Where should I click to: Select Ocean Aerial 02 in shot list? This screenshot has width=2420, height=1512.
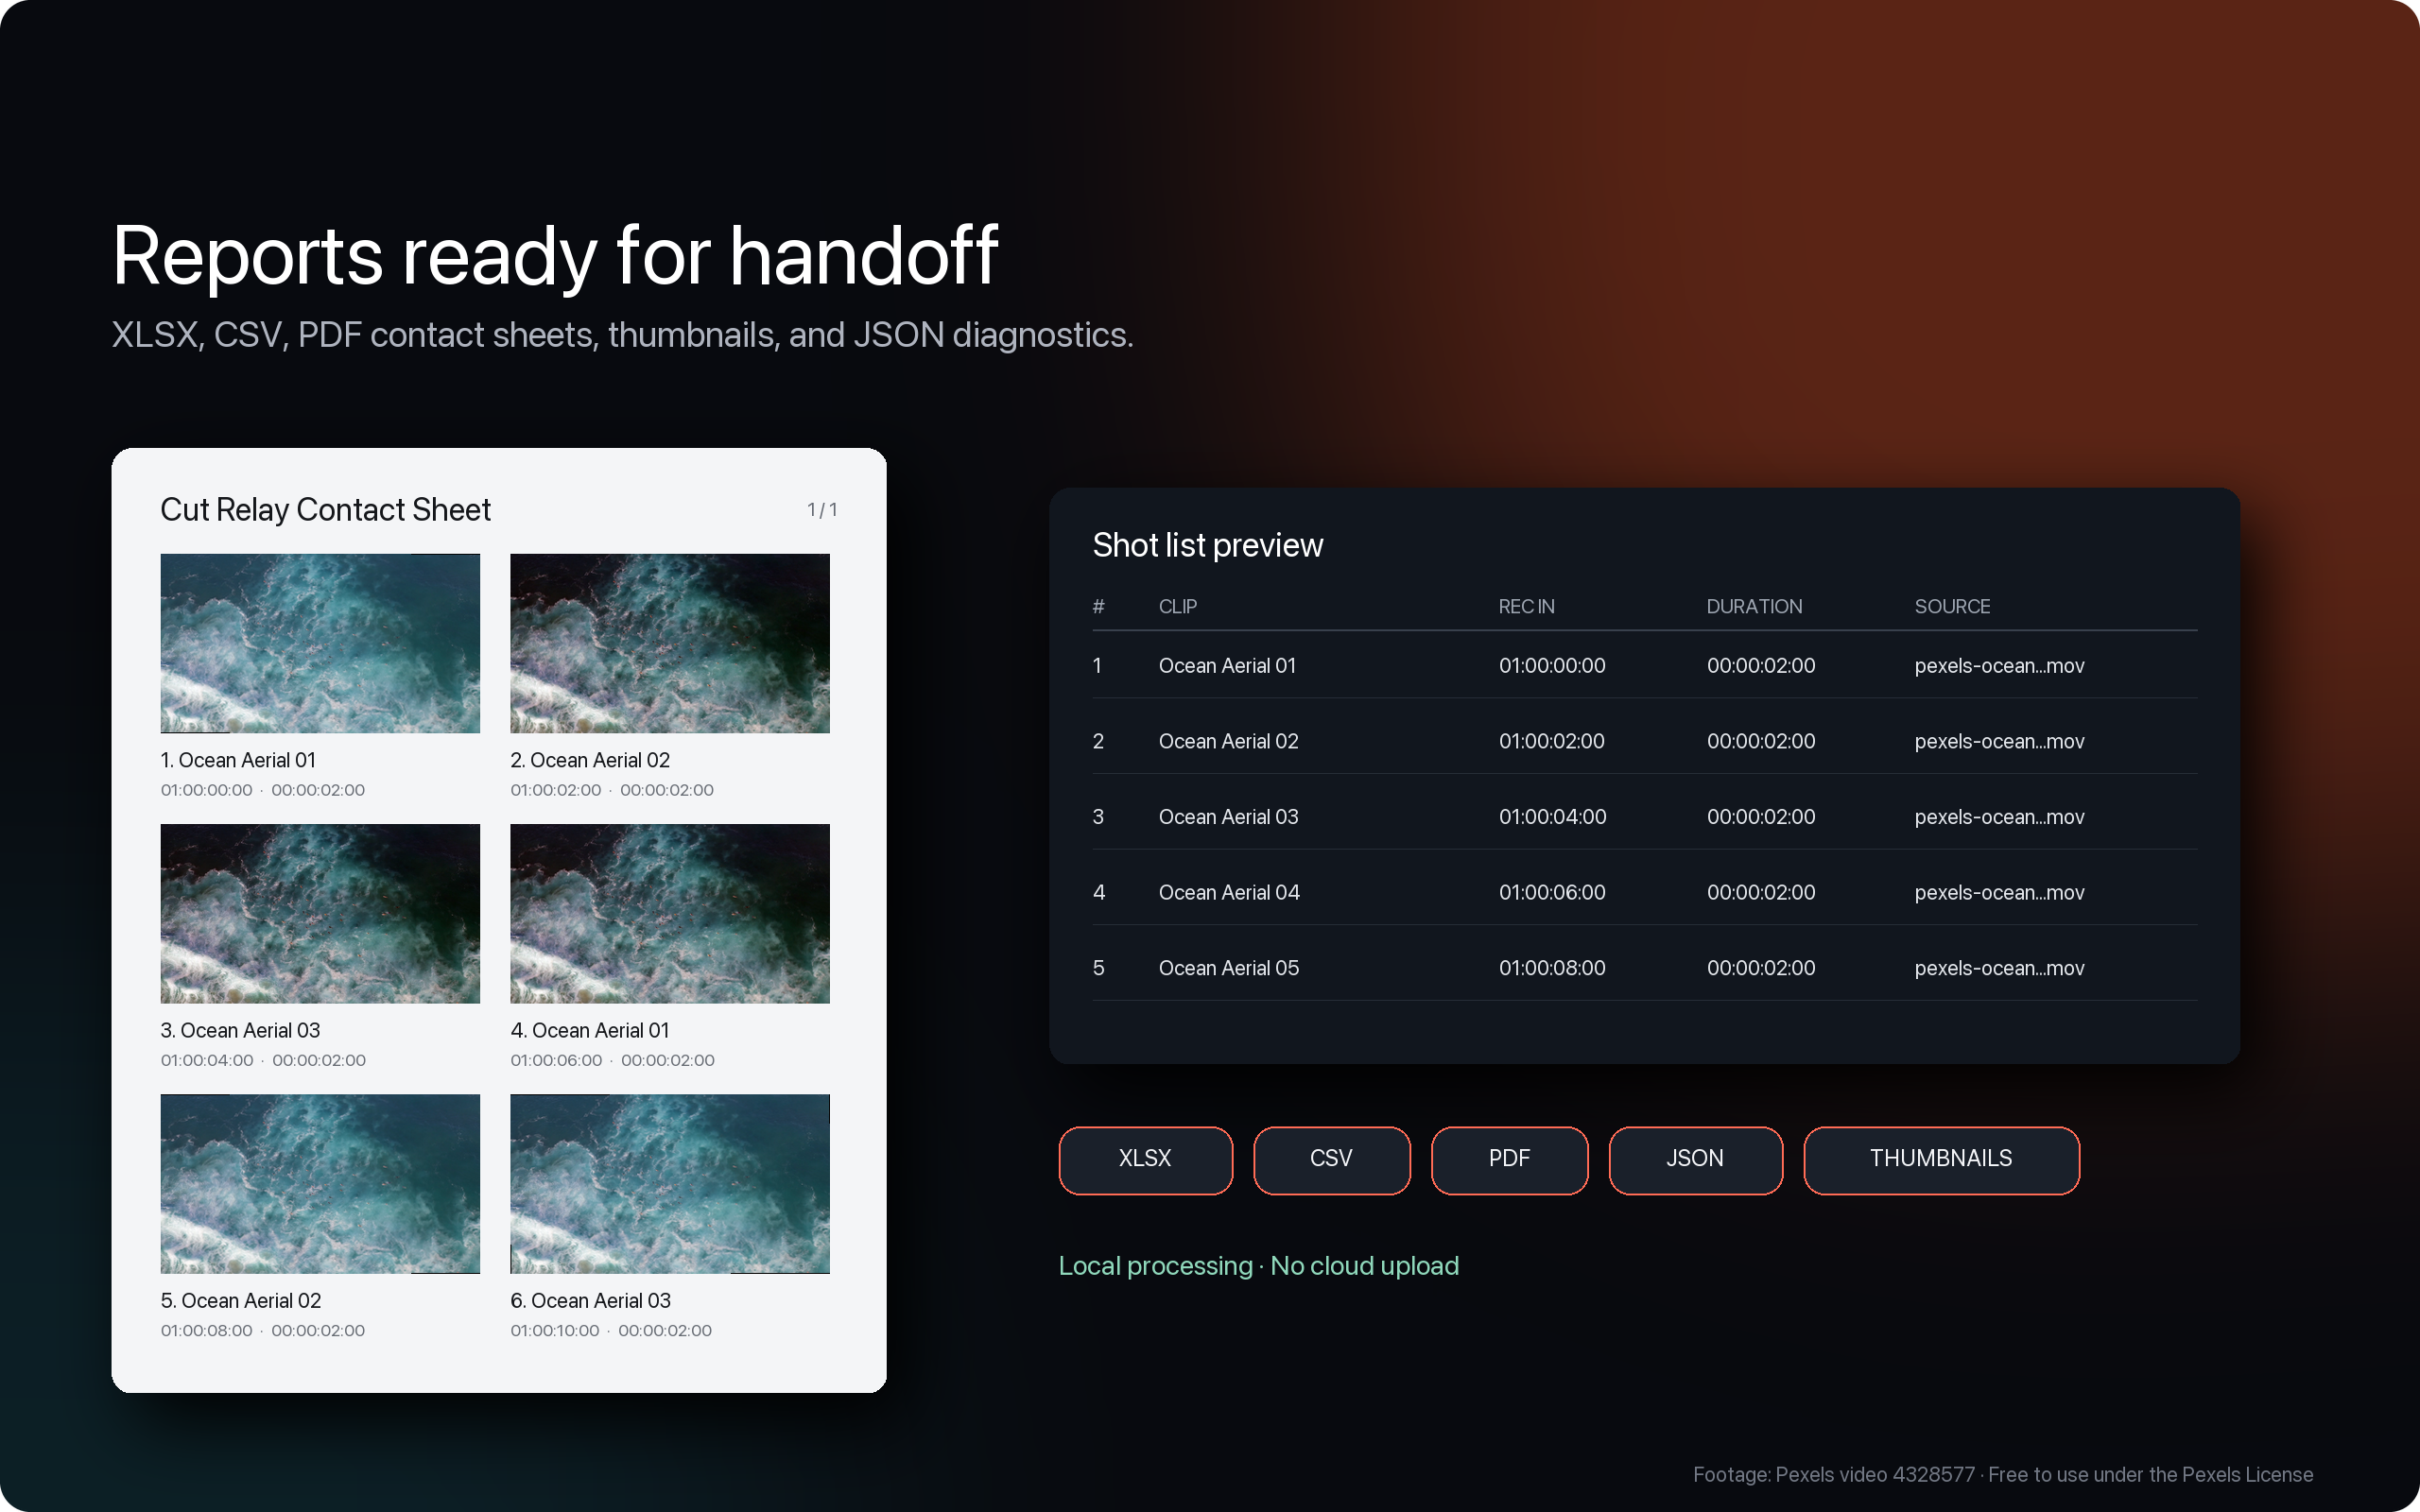pyautogui.click(x=1228, y=741)
